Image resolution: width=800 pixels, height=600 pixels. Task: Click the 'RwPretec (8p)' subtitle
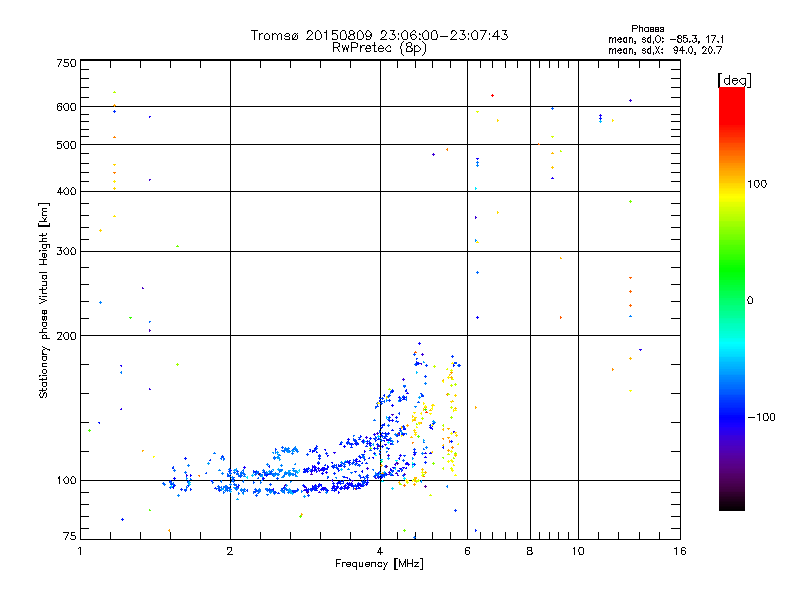click(379, 48)
